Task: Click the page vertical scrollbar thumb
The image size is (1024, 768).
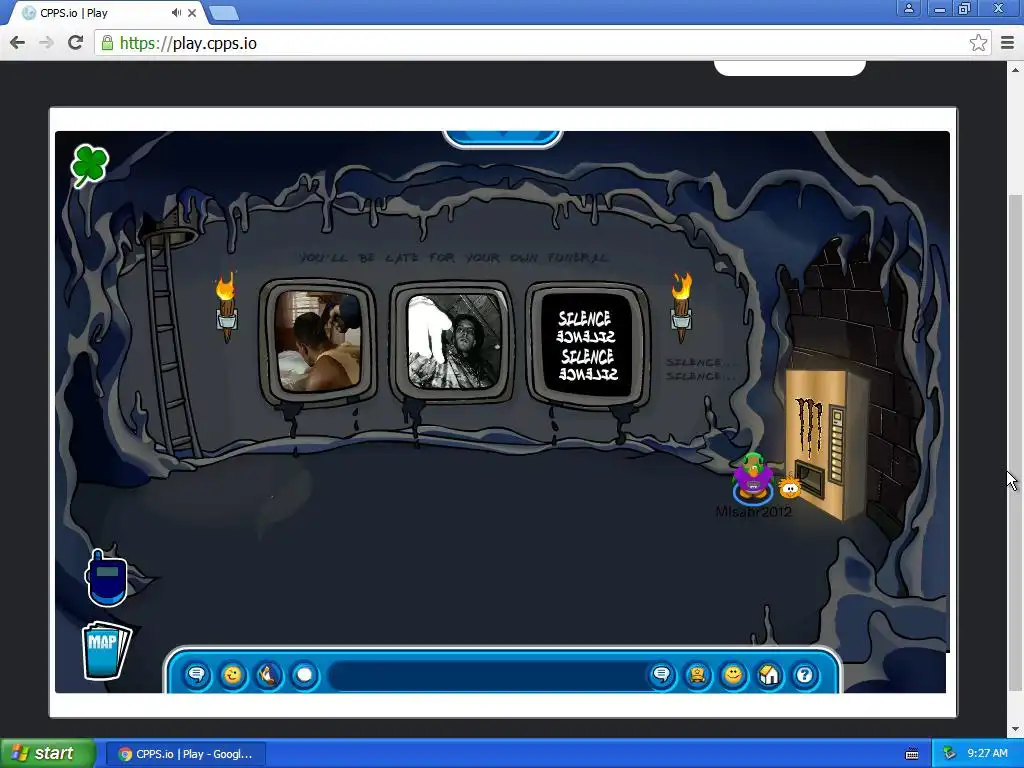Action: [1014, 444]
